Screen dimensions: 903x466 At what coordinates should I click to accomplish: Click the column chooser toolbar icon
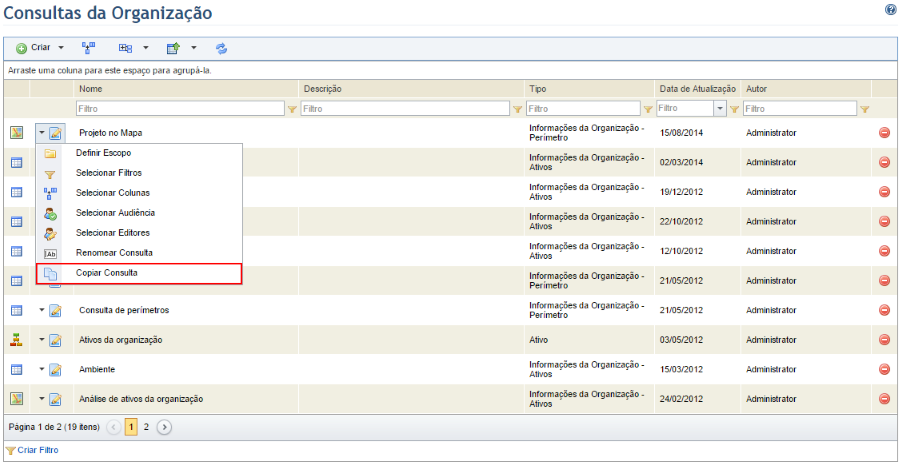coord(89,48)
